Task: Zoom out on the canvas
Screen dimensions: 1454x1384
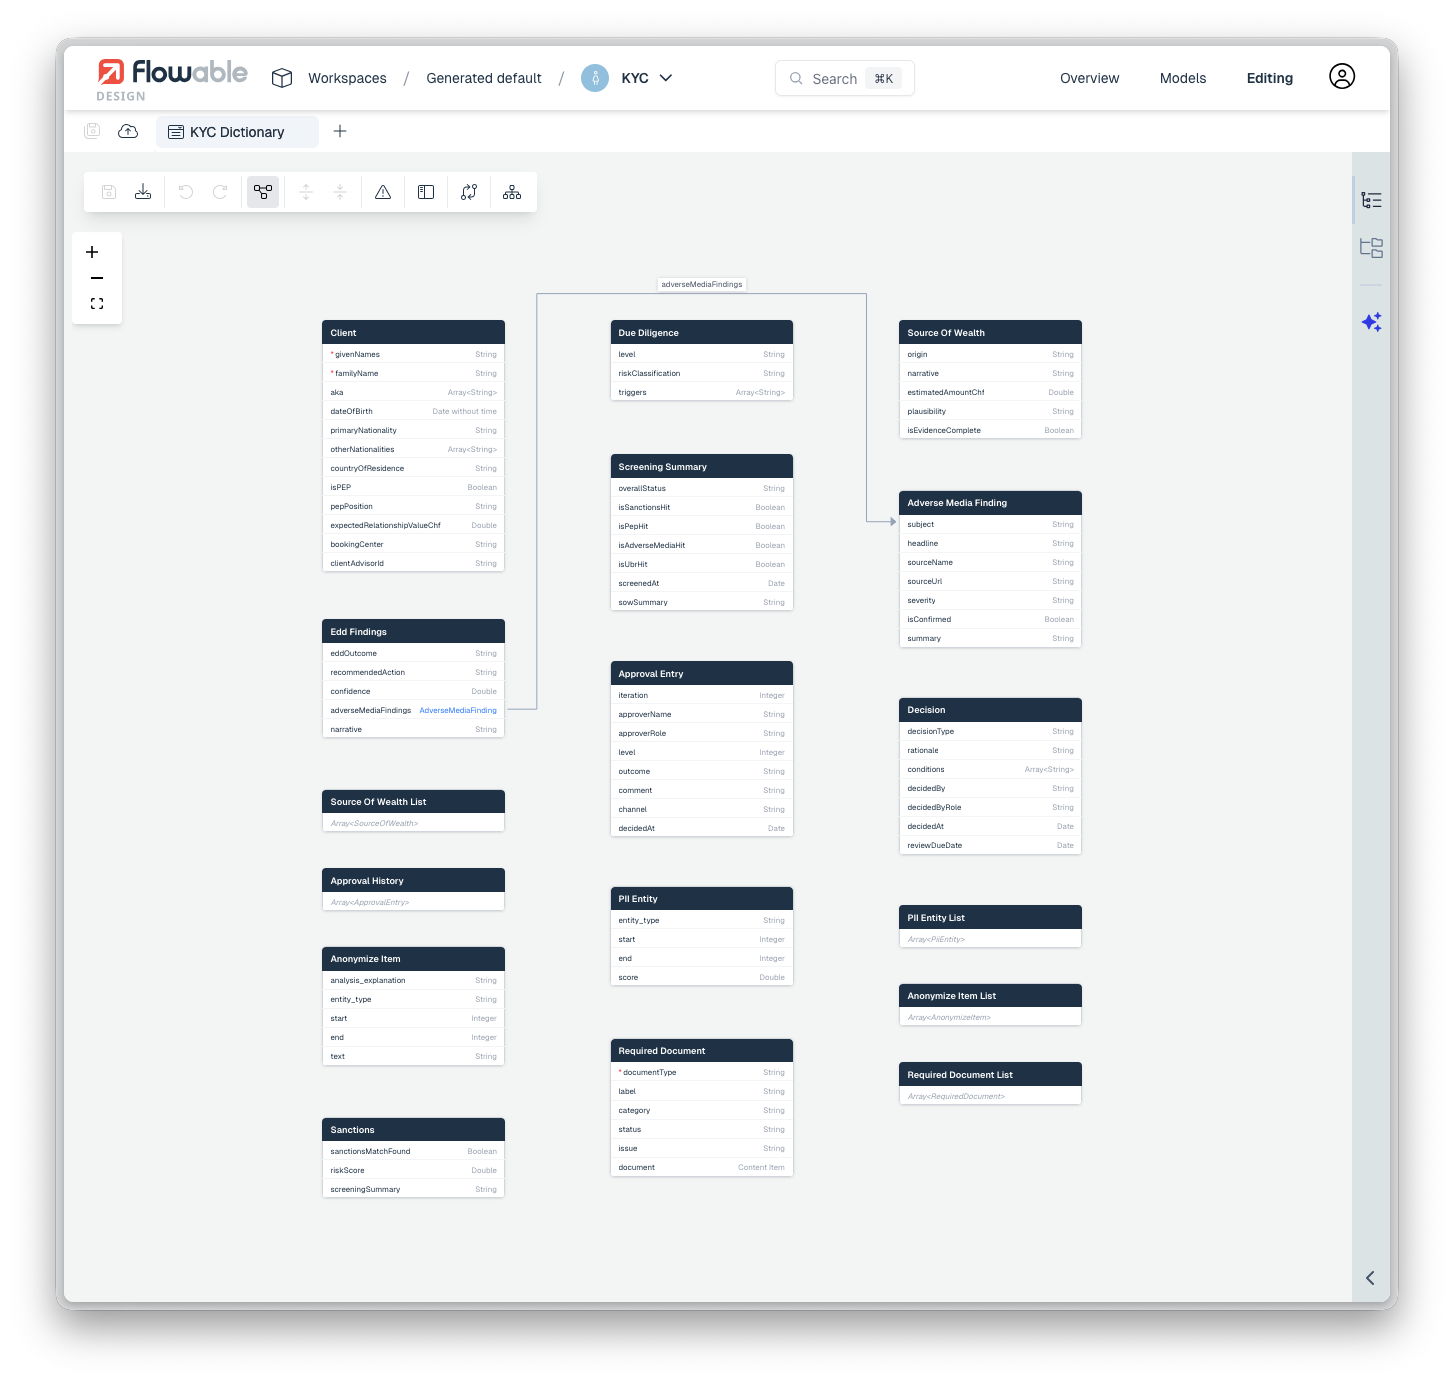Action: [97, 278]
